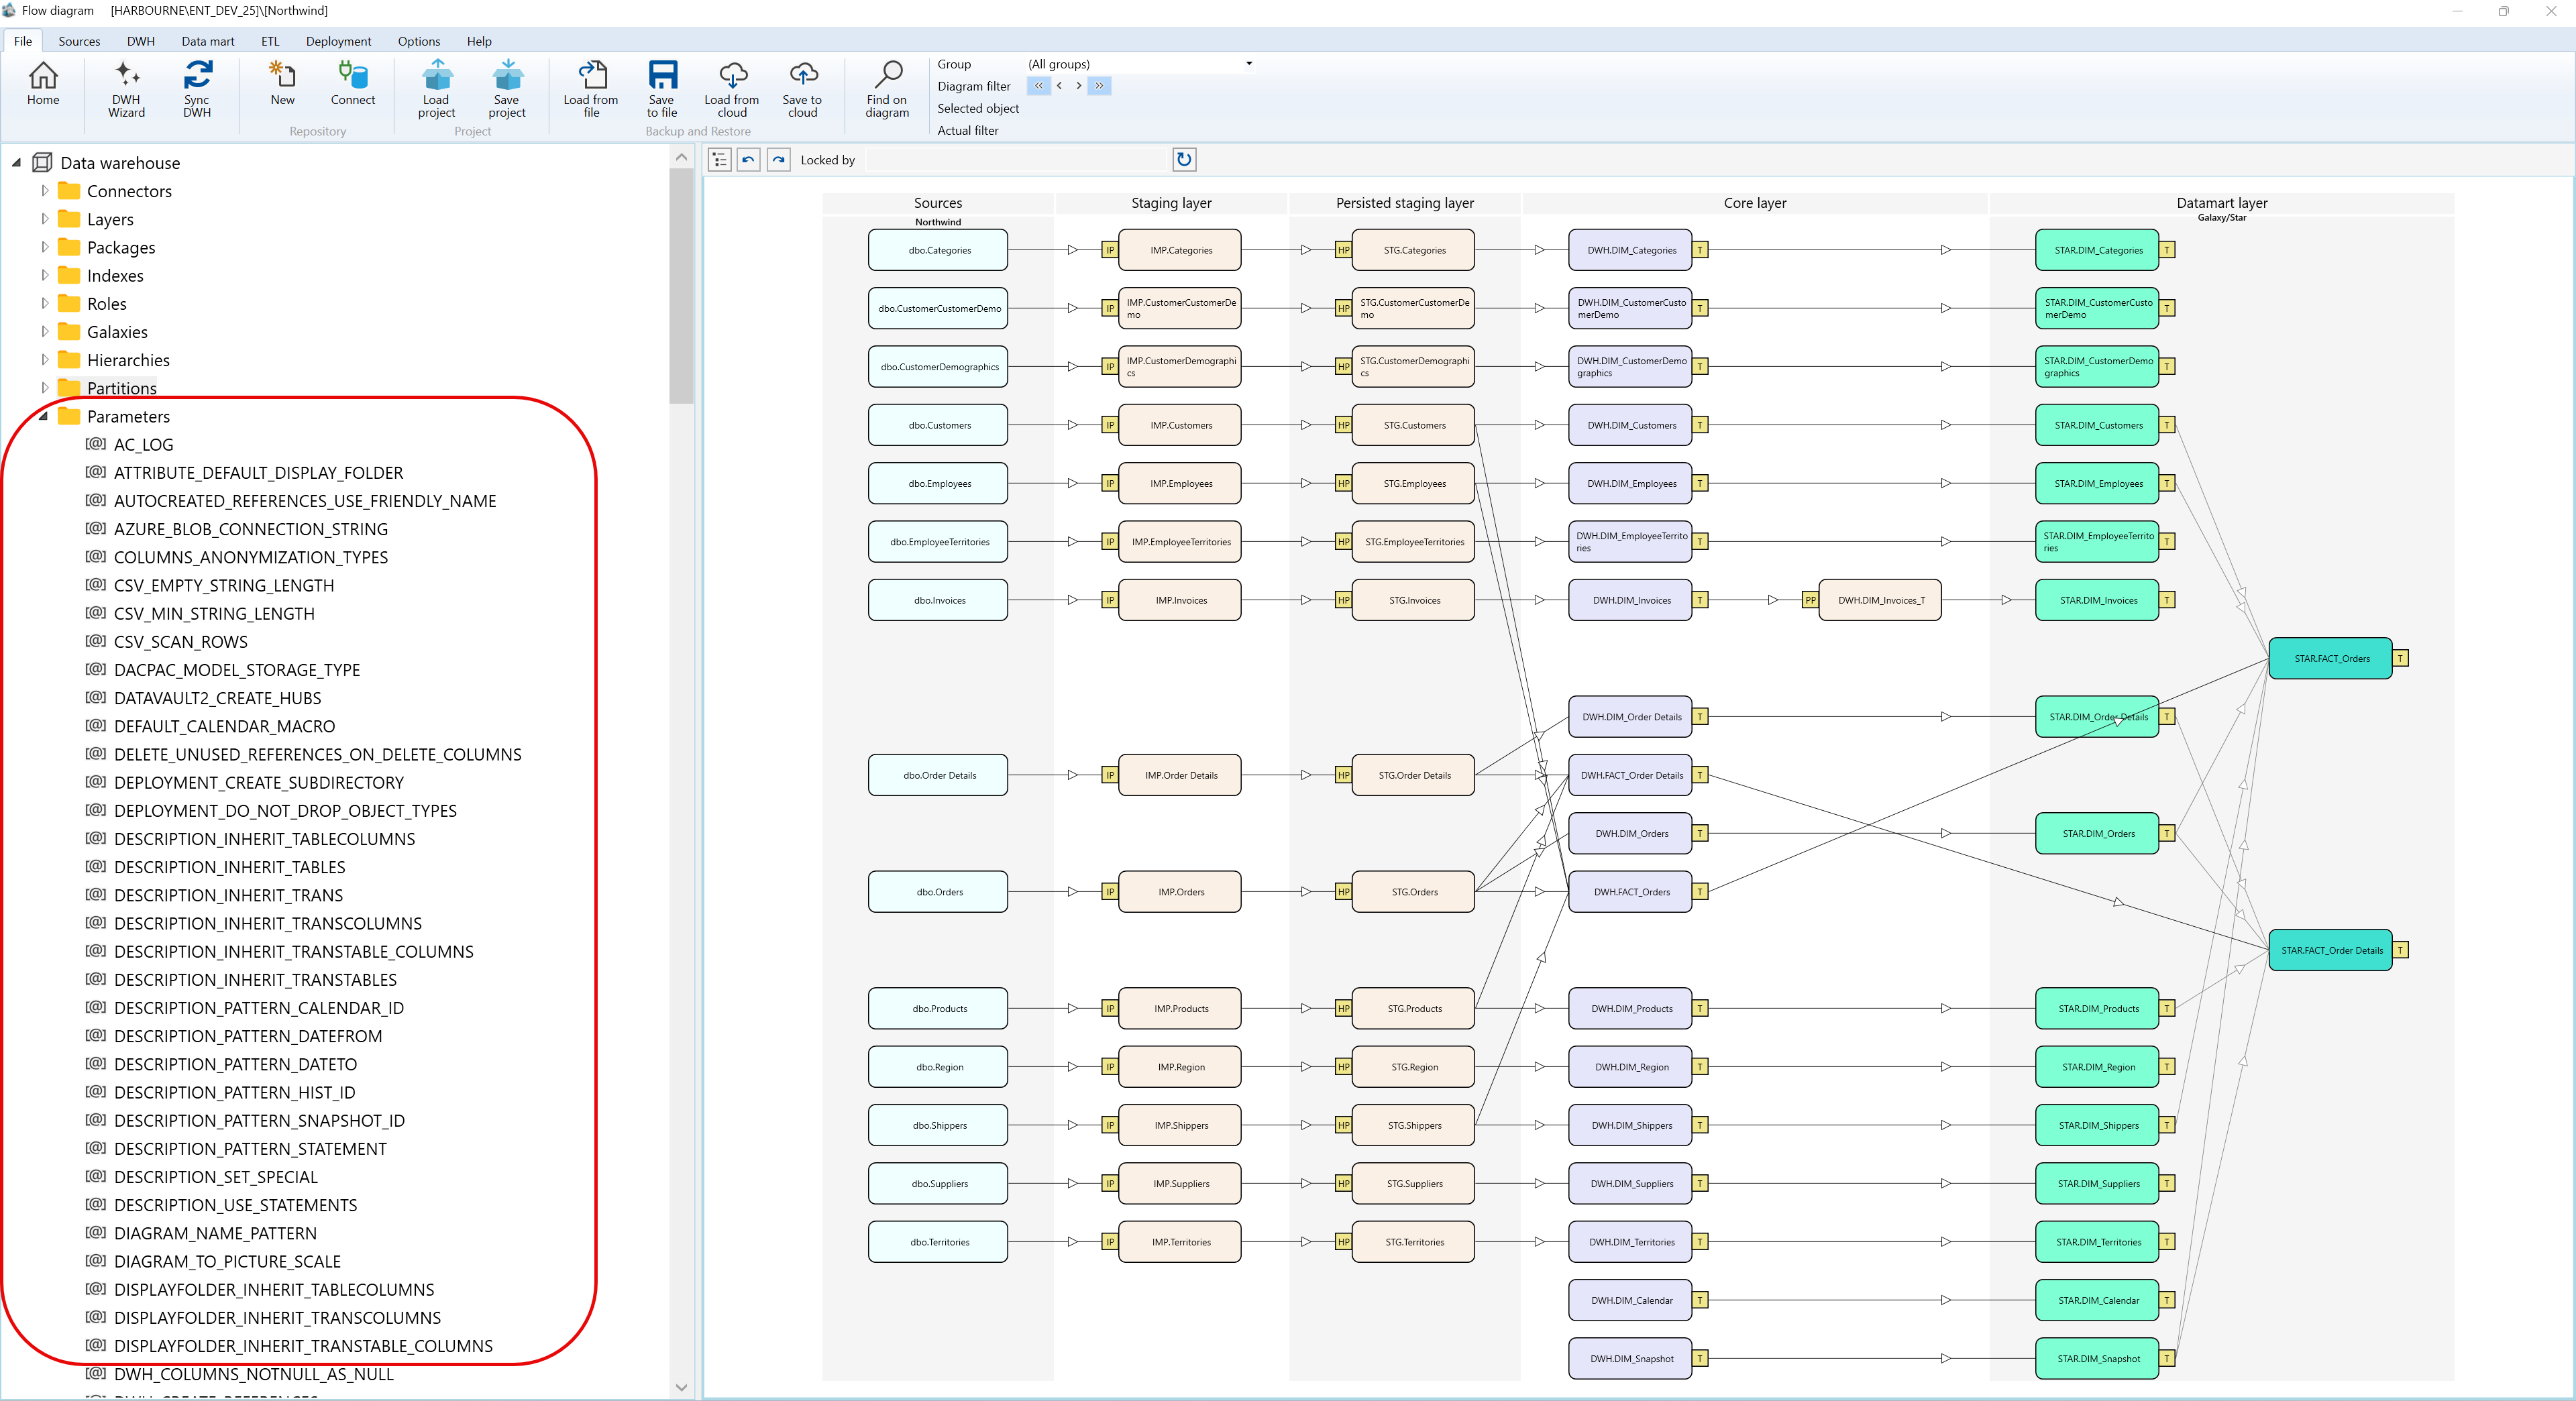This screenshot has height=1401, width=2576.
Task: Open the Data mart tab
Action: click(208, 41)
